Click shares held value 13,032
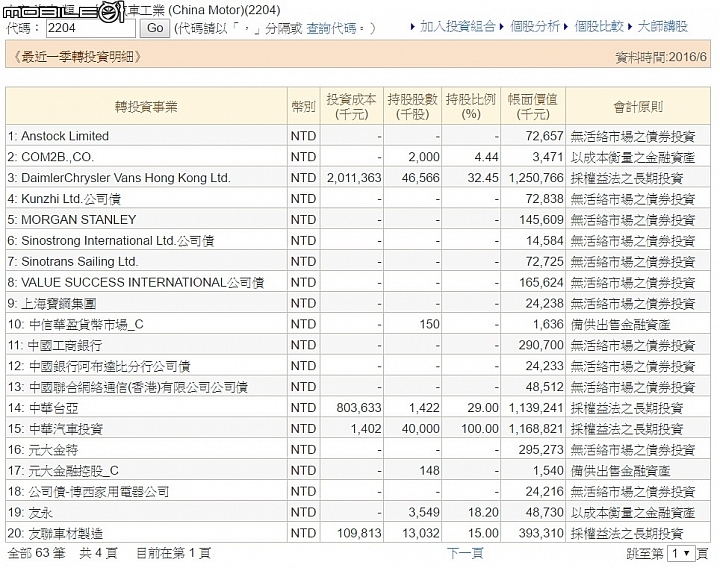 click(421, 533)
